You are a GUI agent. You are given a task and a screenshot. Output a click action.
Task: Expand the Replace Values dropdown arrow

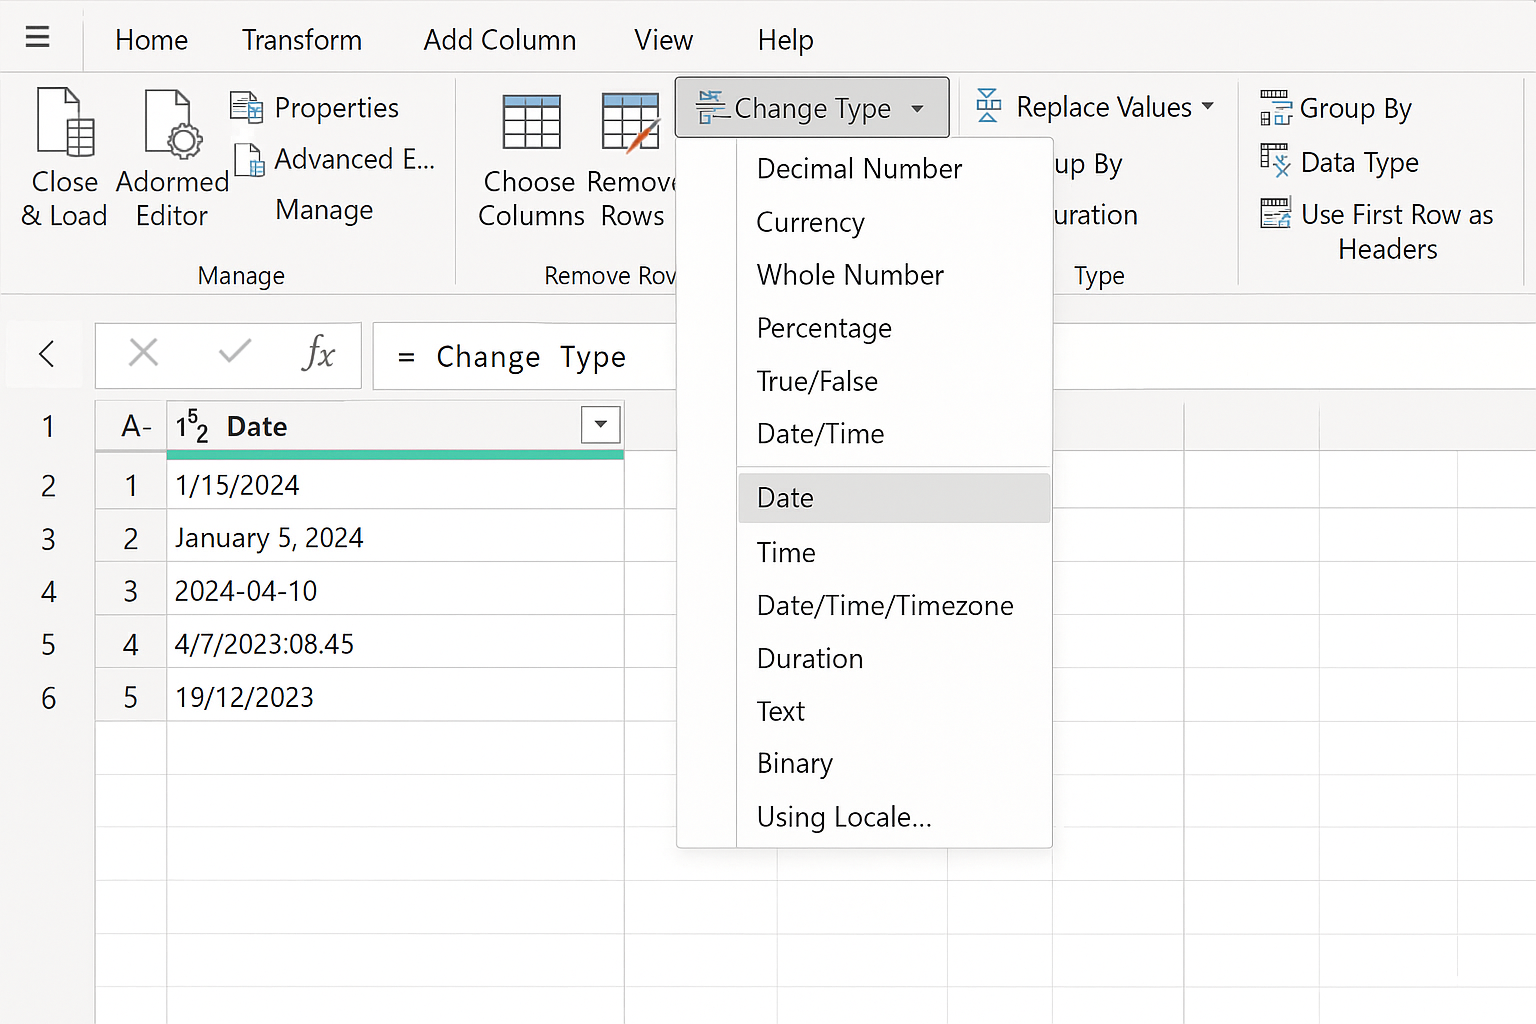coord(1208,106)
